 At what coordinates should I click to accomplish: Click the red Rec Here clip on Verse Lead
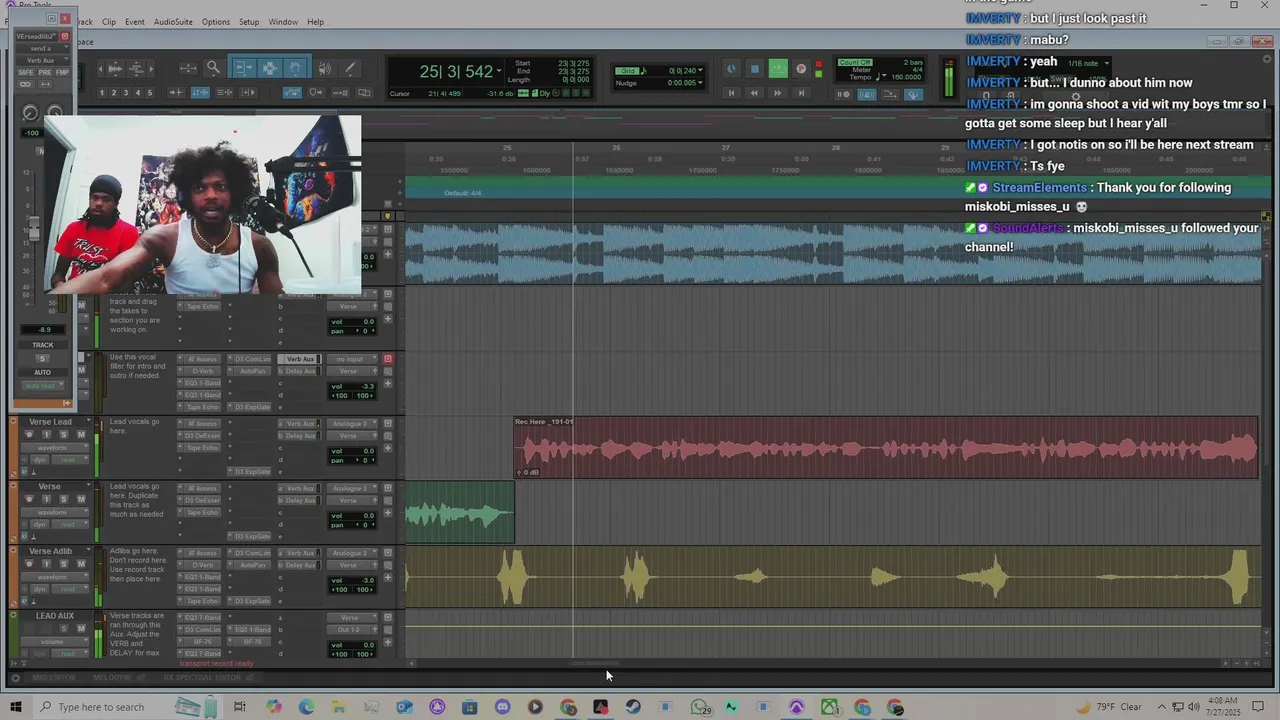[x=886, y=448]
